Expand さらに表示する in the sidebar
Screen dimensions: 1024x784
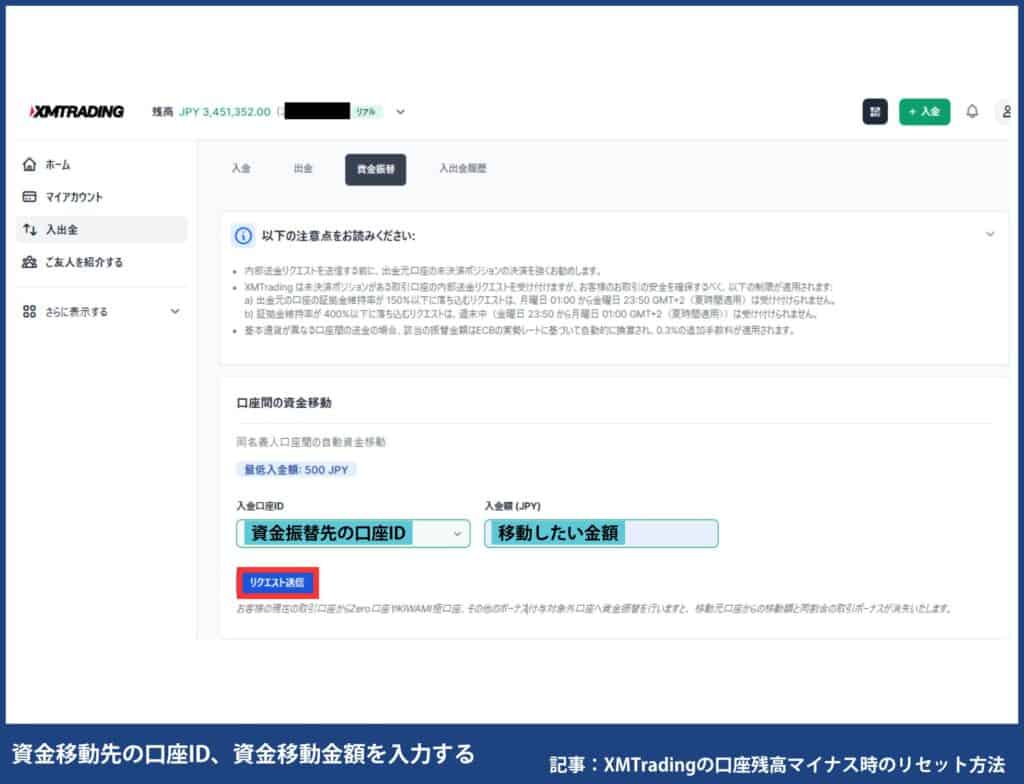tap(101, 312)
